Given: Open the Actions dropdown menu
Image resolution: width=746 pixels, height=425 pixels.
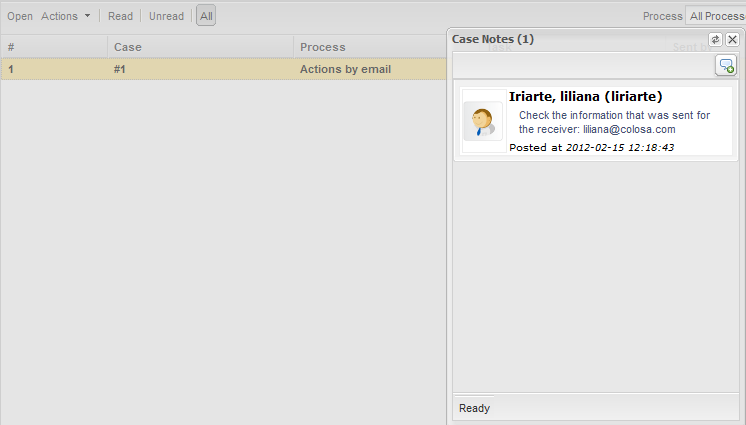Looking at the screenshot, I should coord(66,16).
